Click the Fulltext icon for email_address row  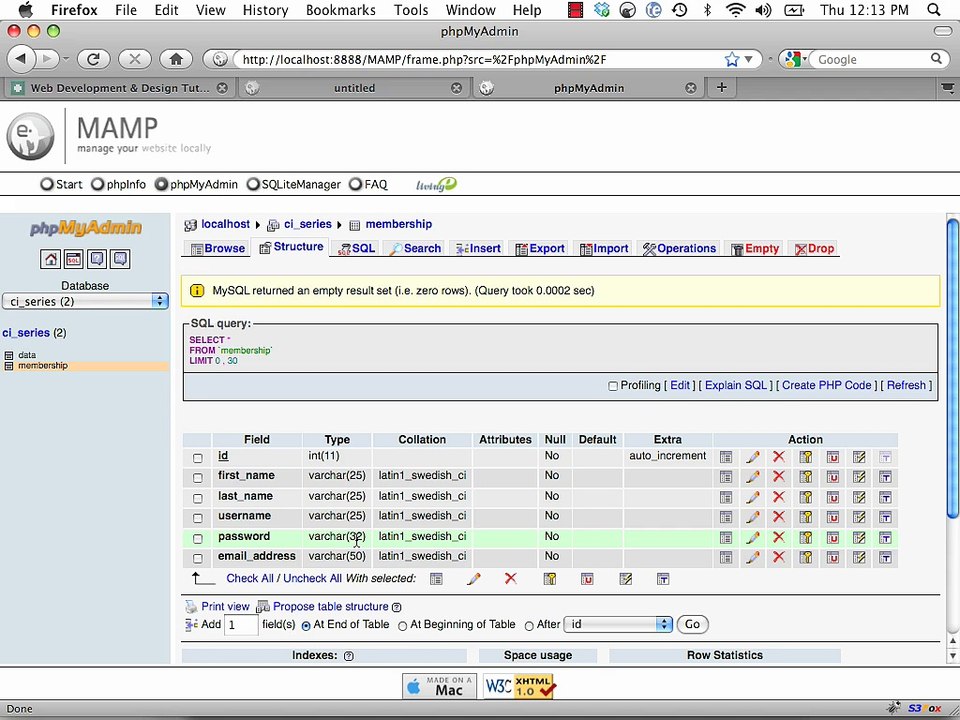pos(885,558)
